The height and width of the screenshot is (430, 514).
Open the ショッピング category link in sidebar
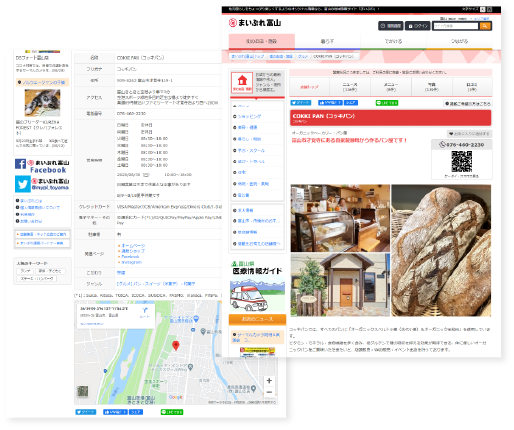(249, 116)
